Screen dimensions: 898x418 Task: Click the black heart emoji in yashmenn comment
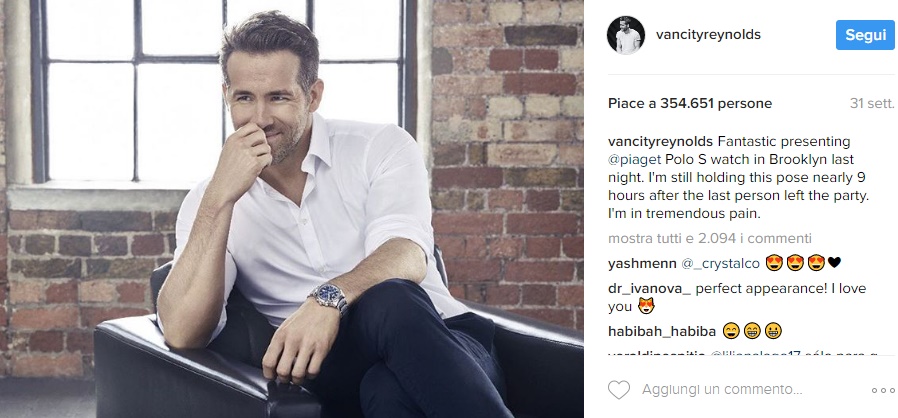pyautogui.click(x=834, y=263)
